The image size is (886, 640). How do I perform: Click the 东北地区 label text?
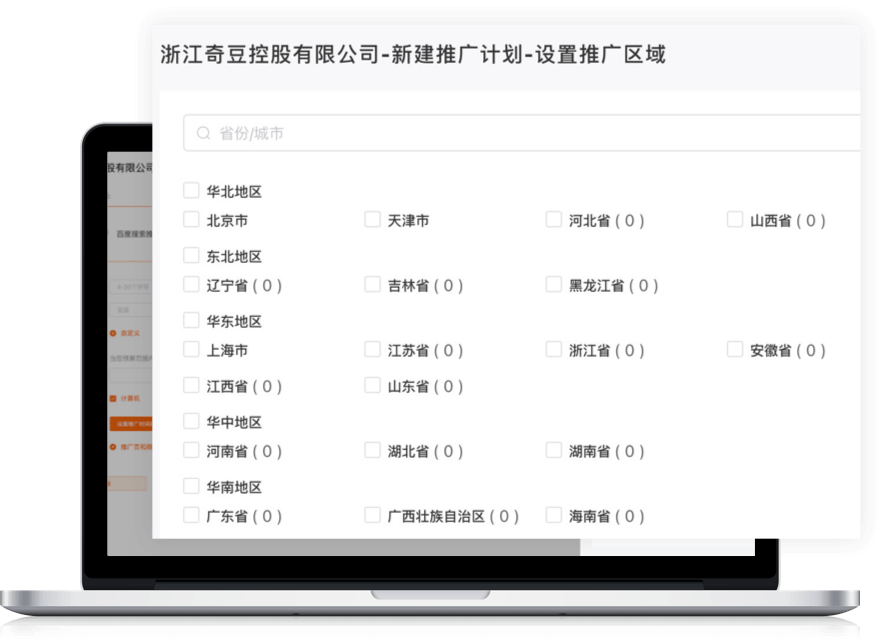pyautogui.click(x=234, y=257)
